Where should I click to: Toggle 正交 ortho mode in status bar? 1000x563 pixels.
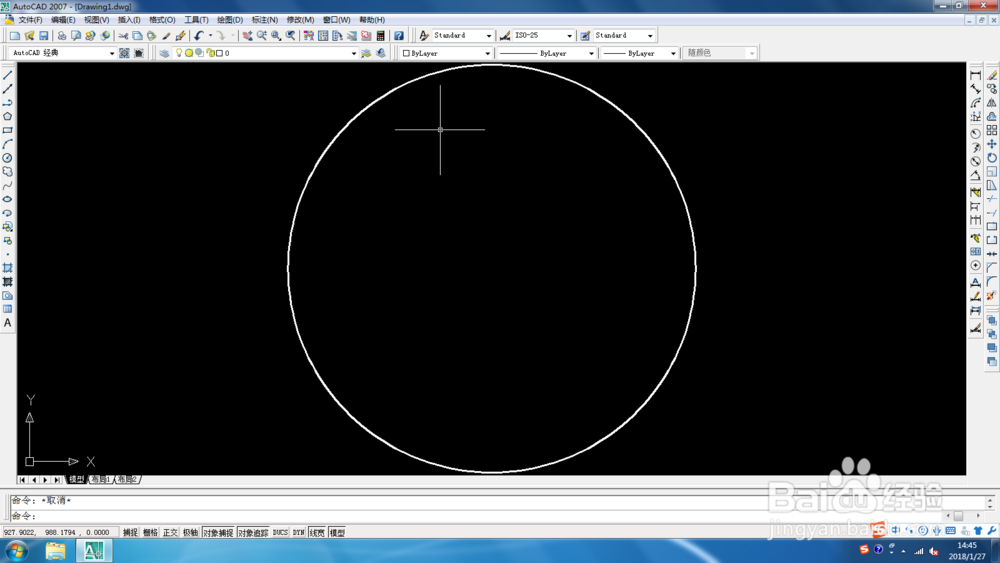click(170, 532)
